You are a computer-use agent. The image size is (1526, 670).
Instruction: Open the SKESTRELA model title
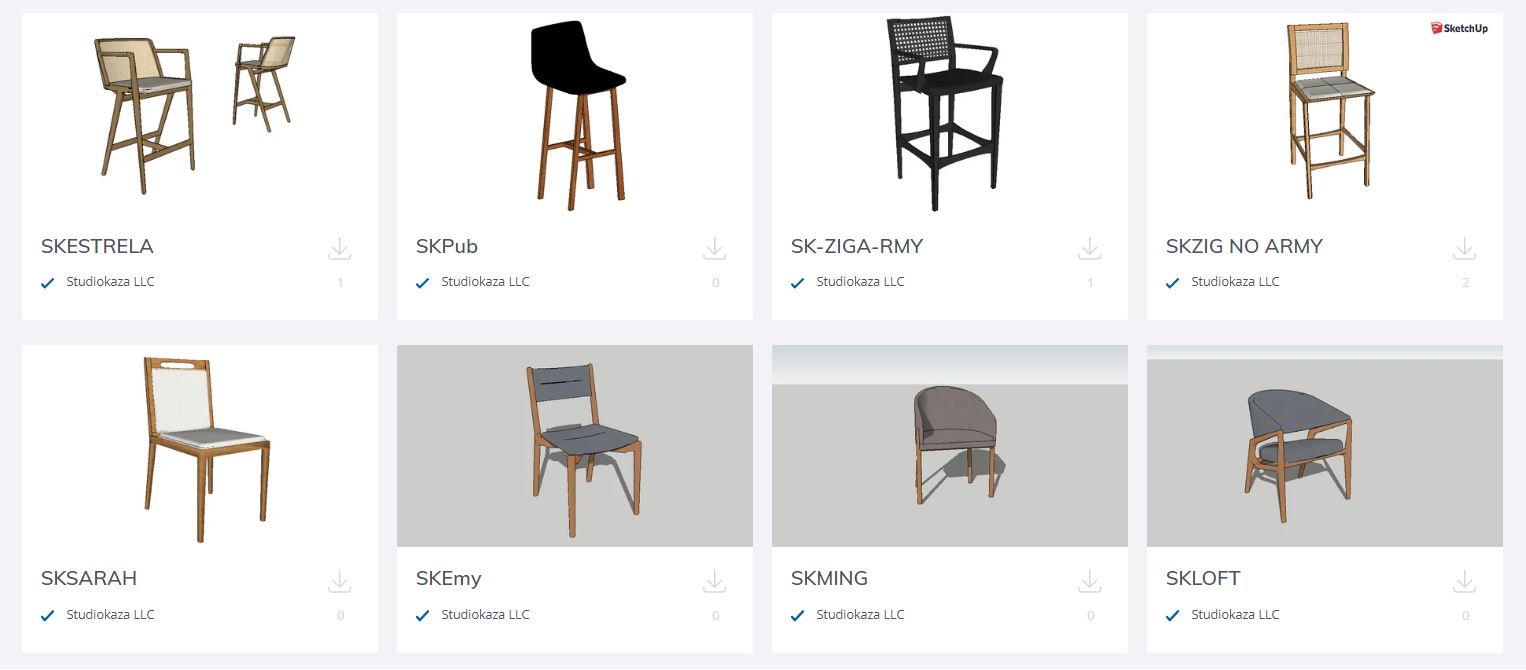97,246
